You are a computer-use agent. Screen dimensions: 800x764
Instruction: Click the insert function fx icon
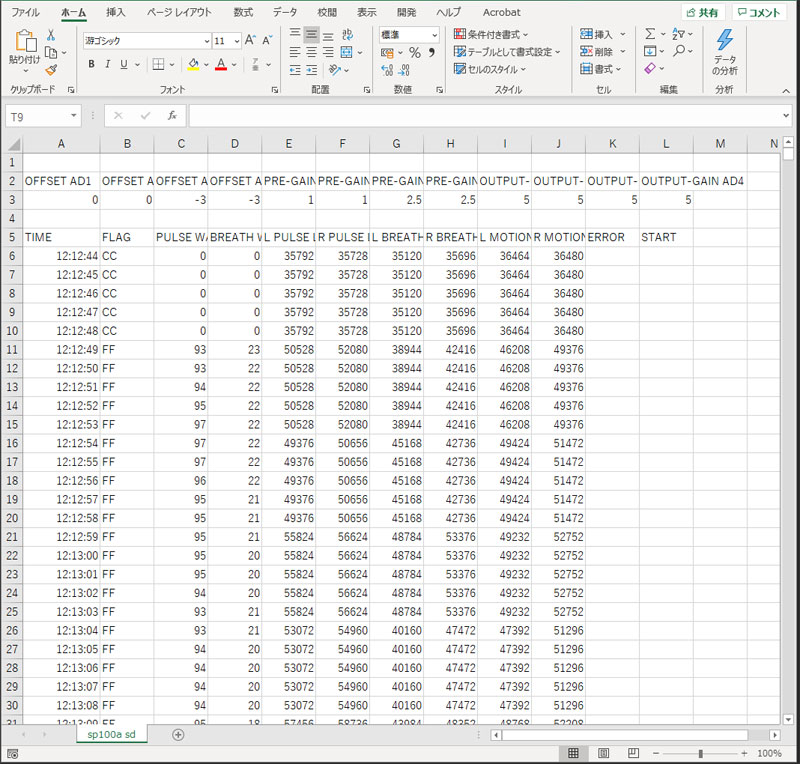172,116
